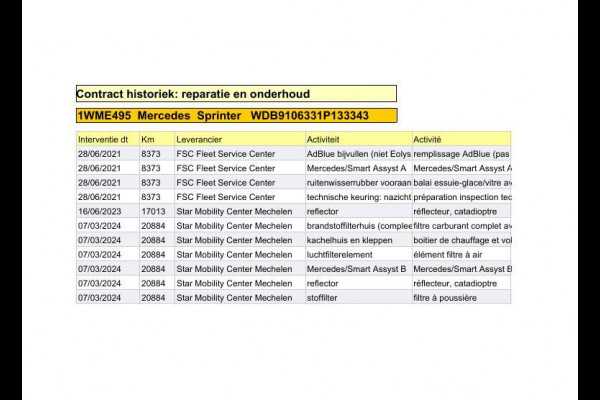This screenshot has height=400, width=600.
Task: Click 'Mercedes/Smart Assyst B' in Activiteit column
Action: tap(357, 269)
